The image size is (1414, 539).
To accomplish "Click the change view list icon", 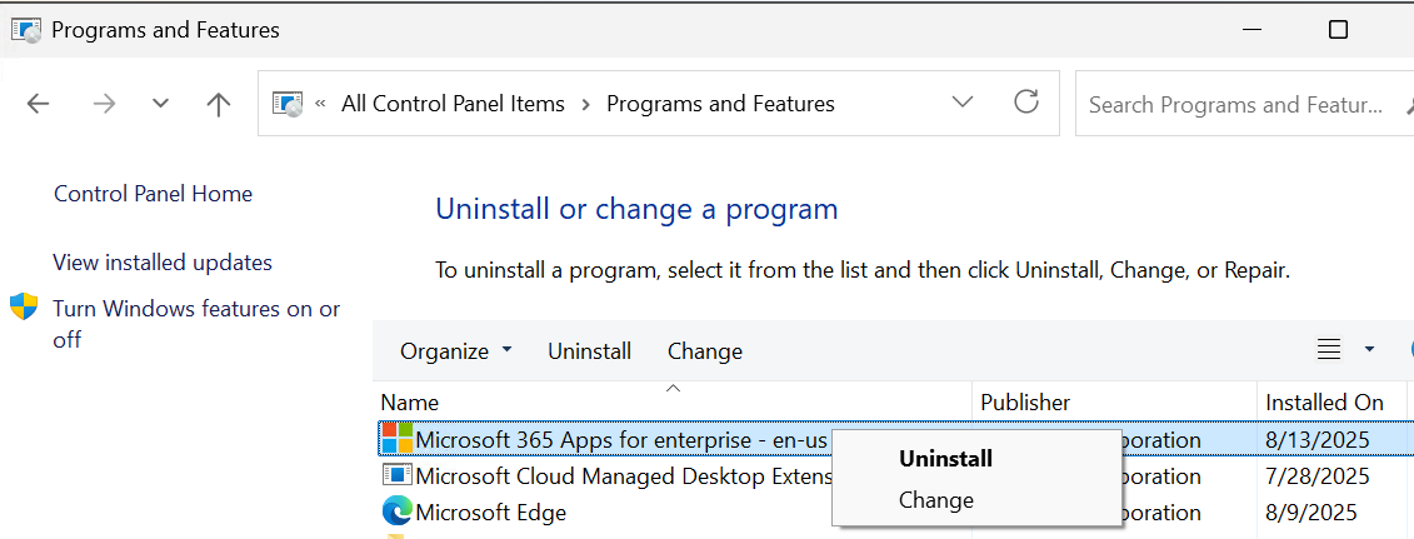I will (x=1329, y=350).
